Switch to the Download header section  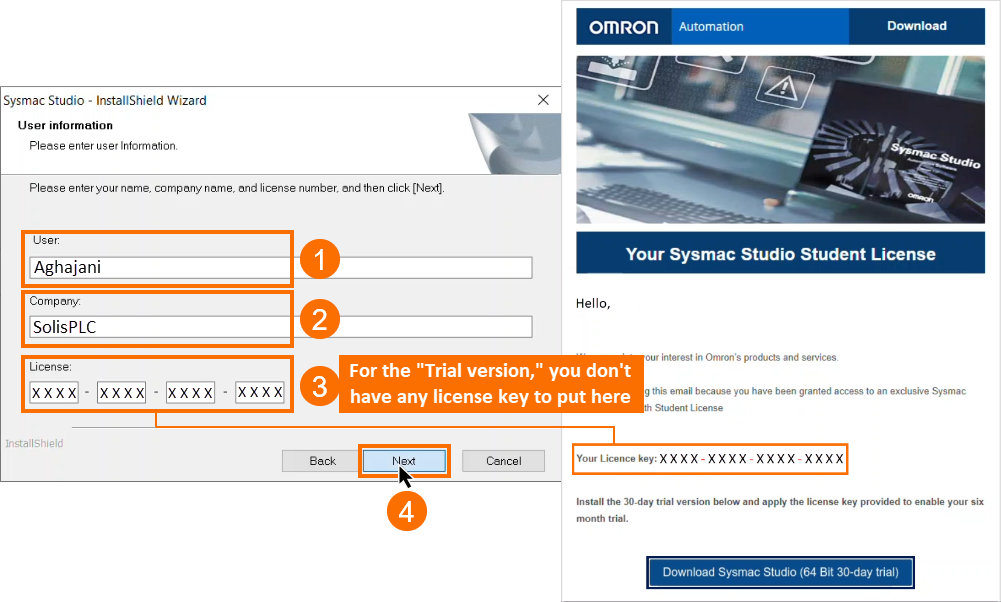coord(916,26)
